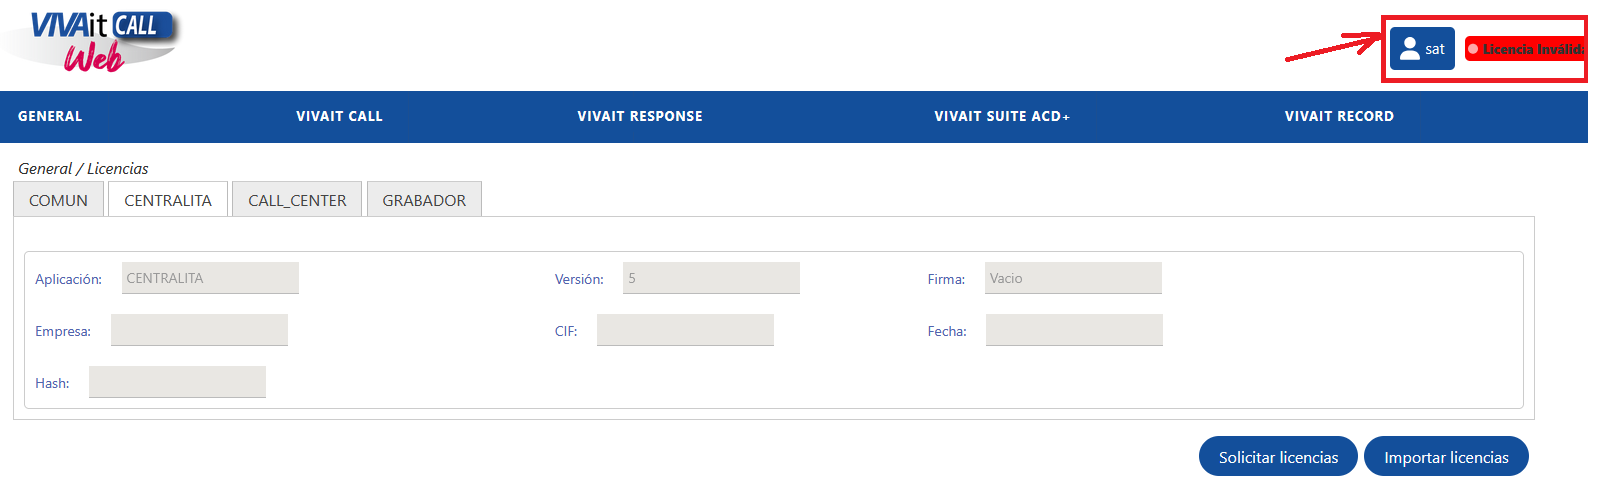Click the Solicitar licencias button

pyautogui.click(x=1278, y=456)
